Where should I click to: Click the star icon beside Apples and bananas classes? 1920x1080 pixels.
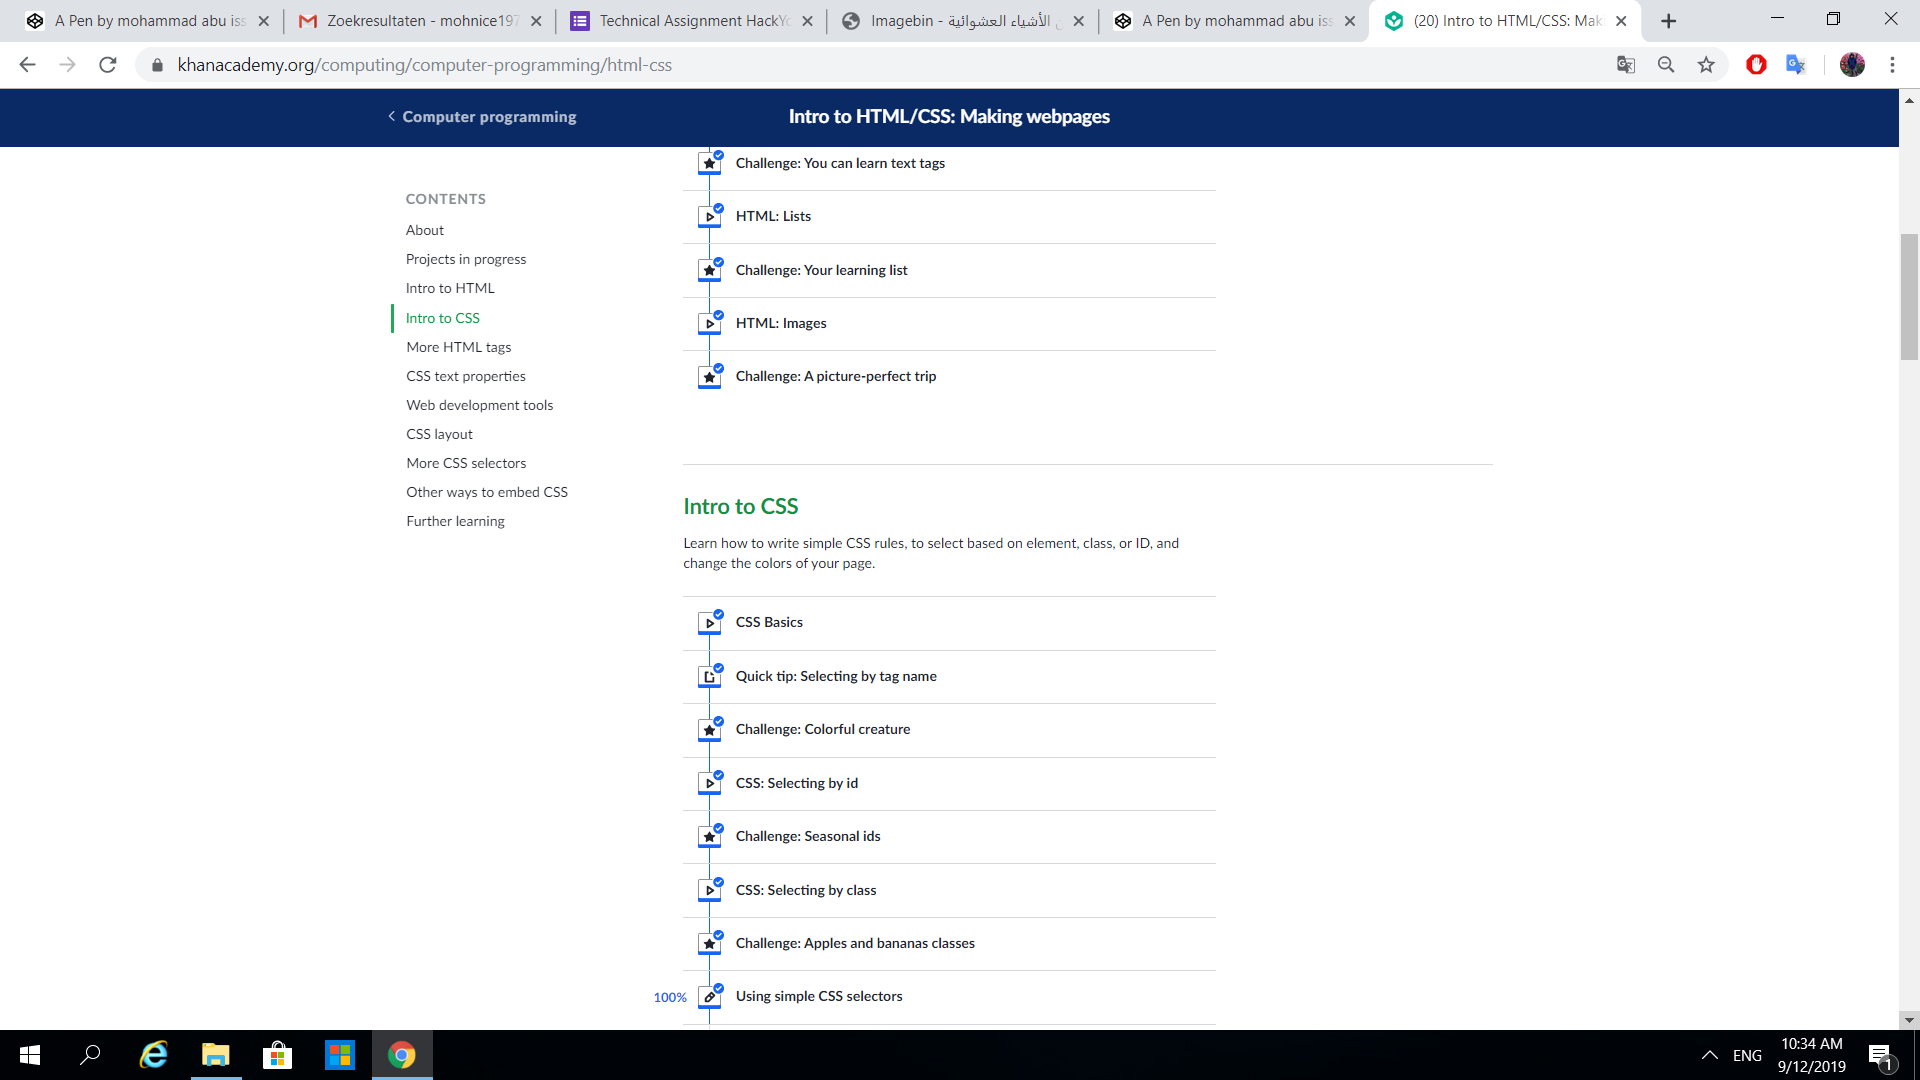(709, 943)
